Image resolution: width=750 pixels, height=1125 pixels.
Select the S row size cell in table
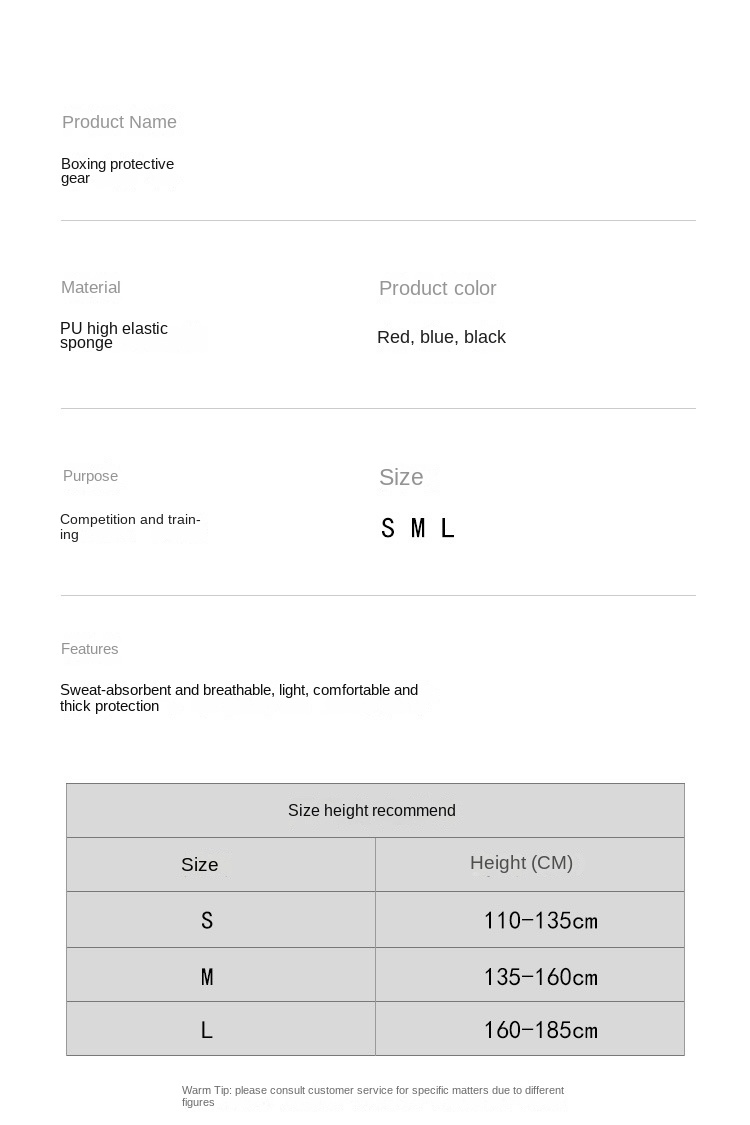(x=207, y=920)
